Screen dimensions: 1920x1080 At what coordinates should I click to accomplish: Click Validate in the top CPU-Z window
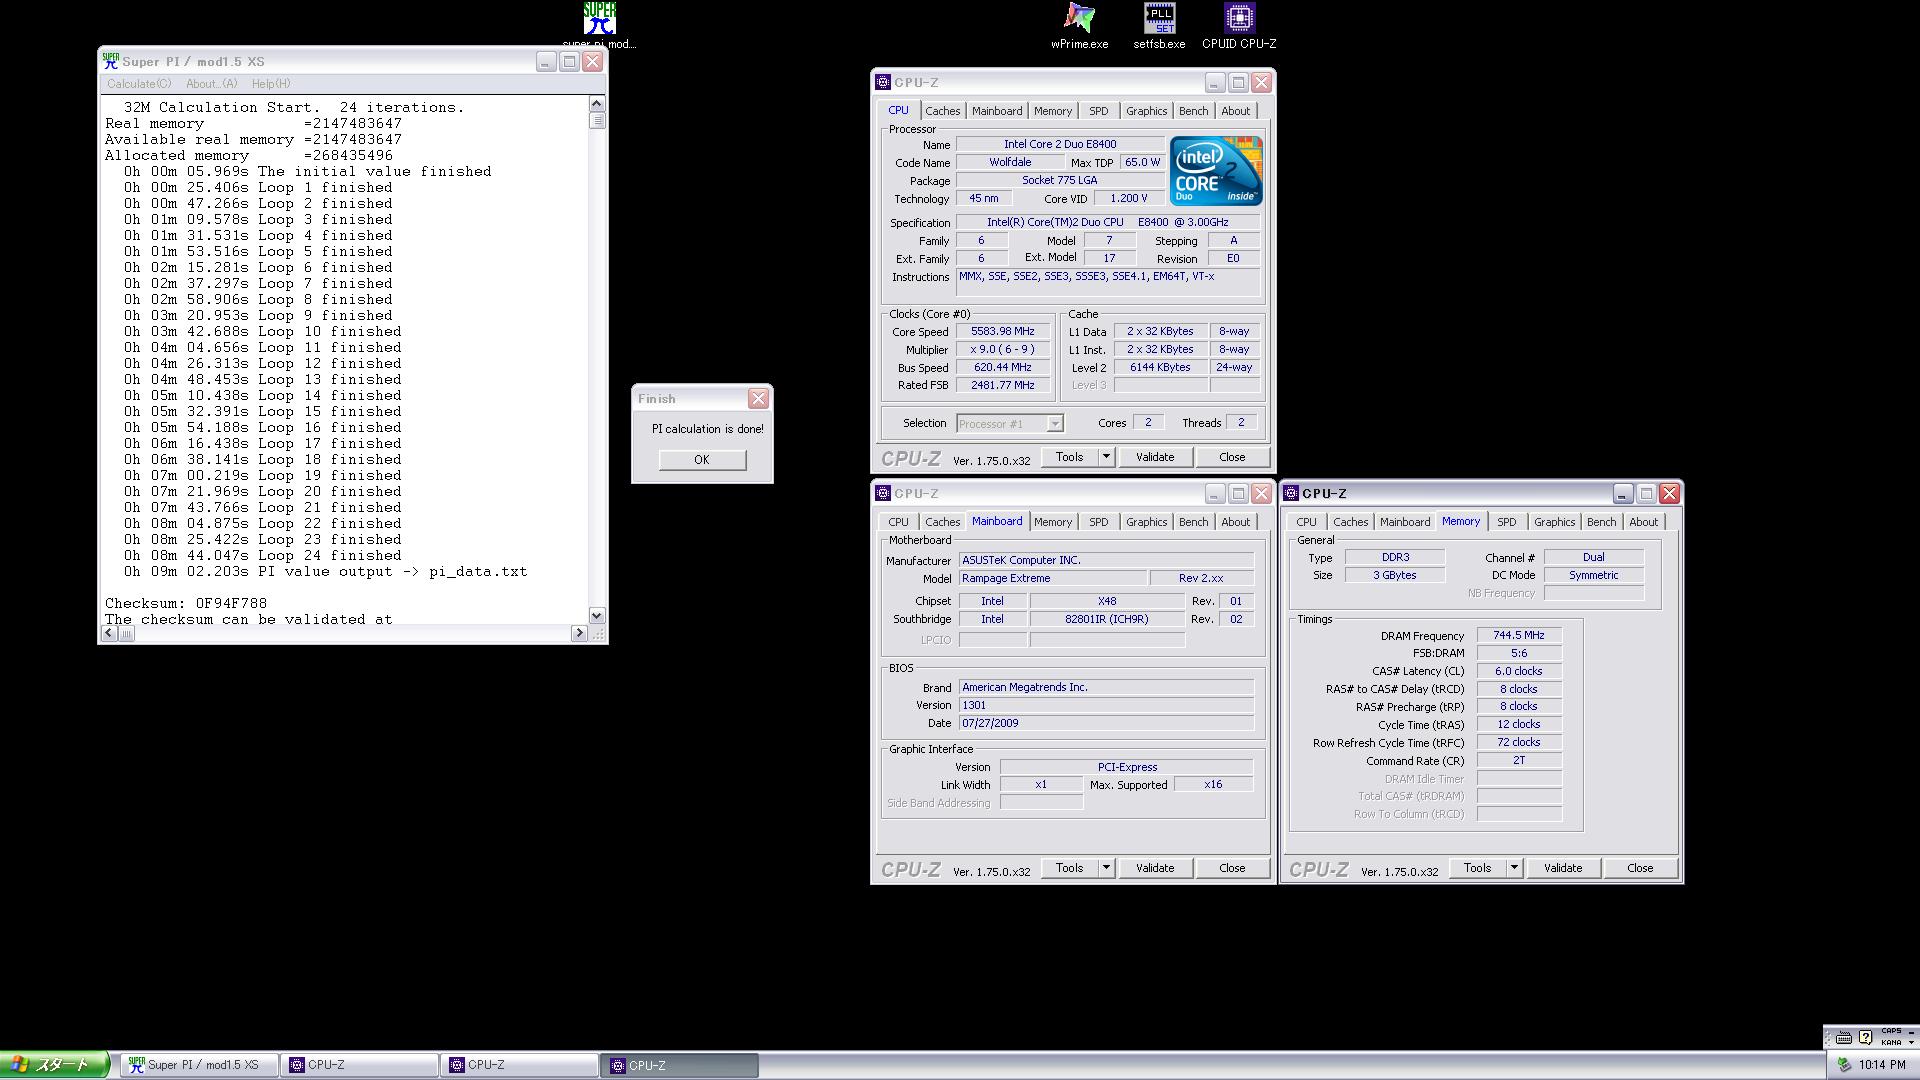click(1155, 457)
